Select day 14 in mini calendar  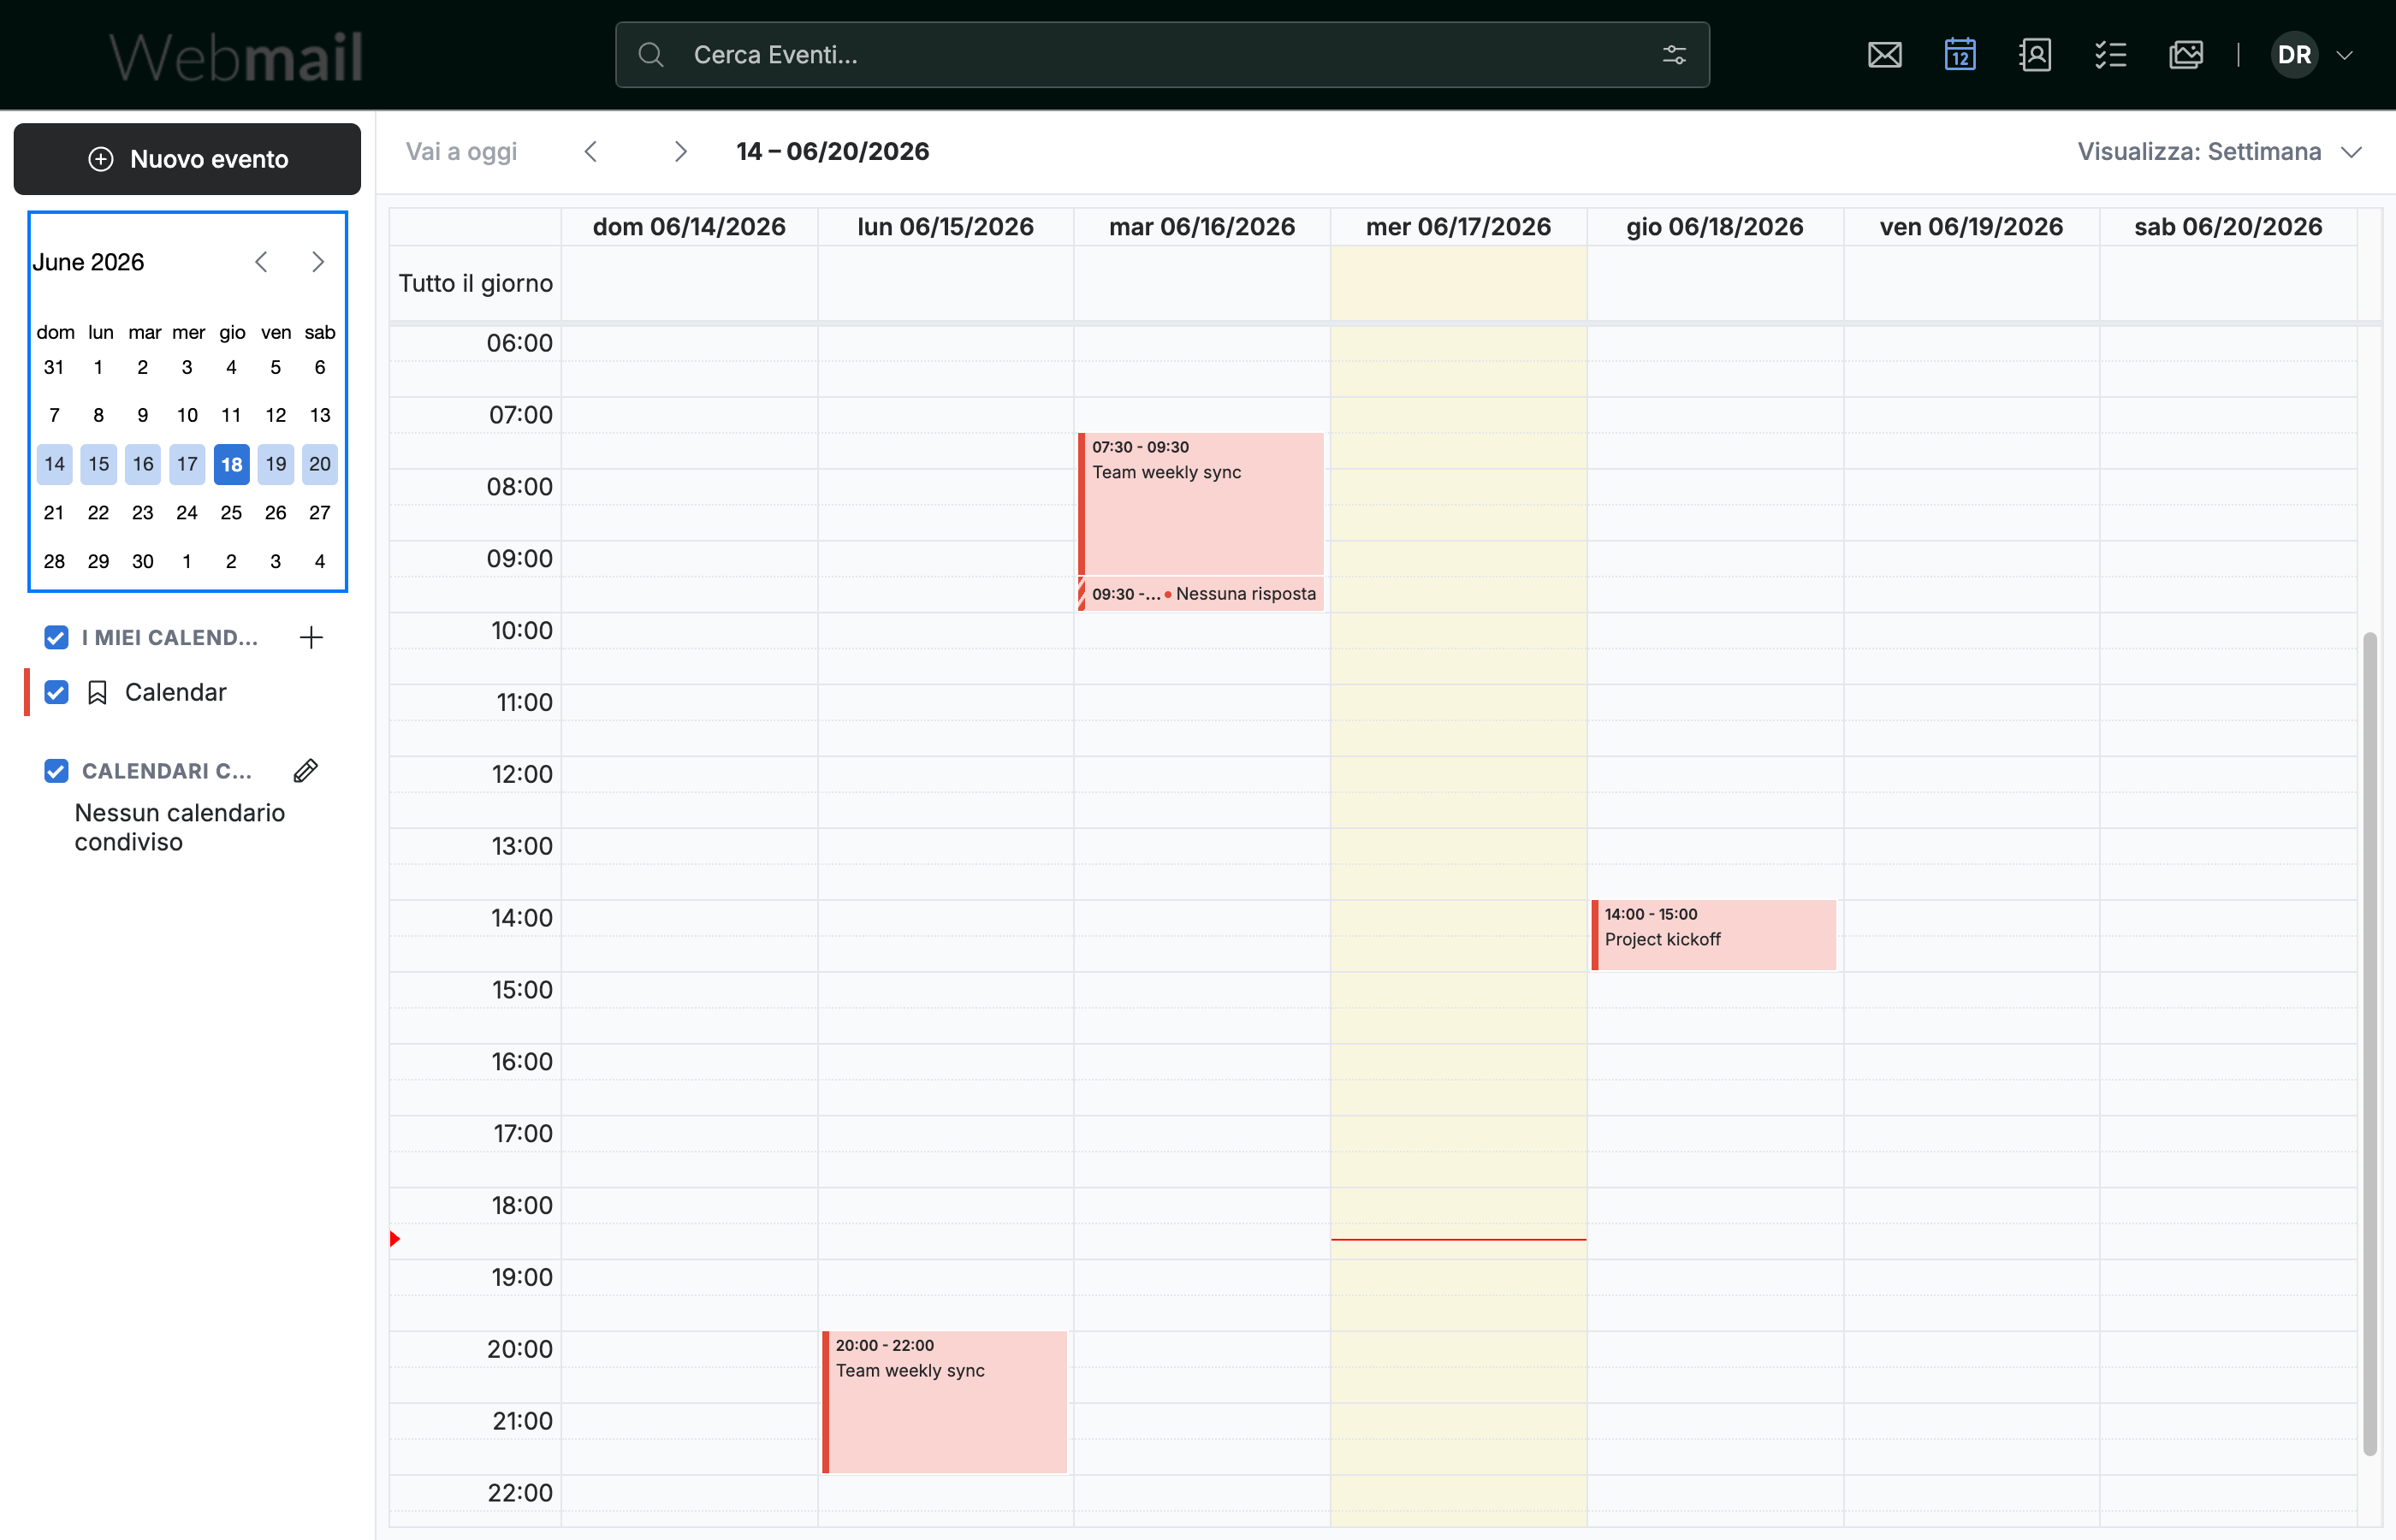[54, 464]
